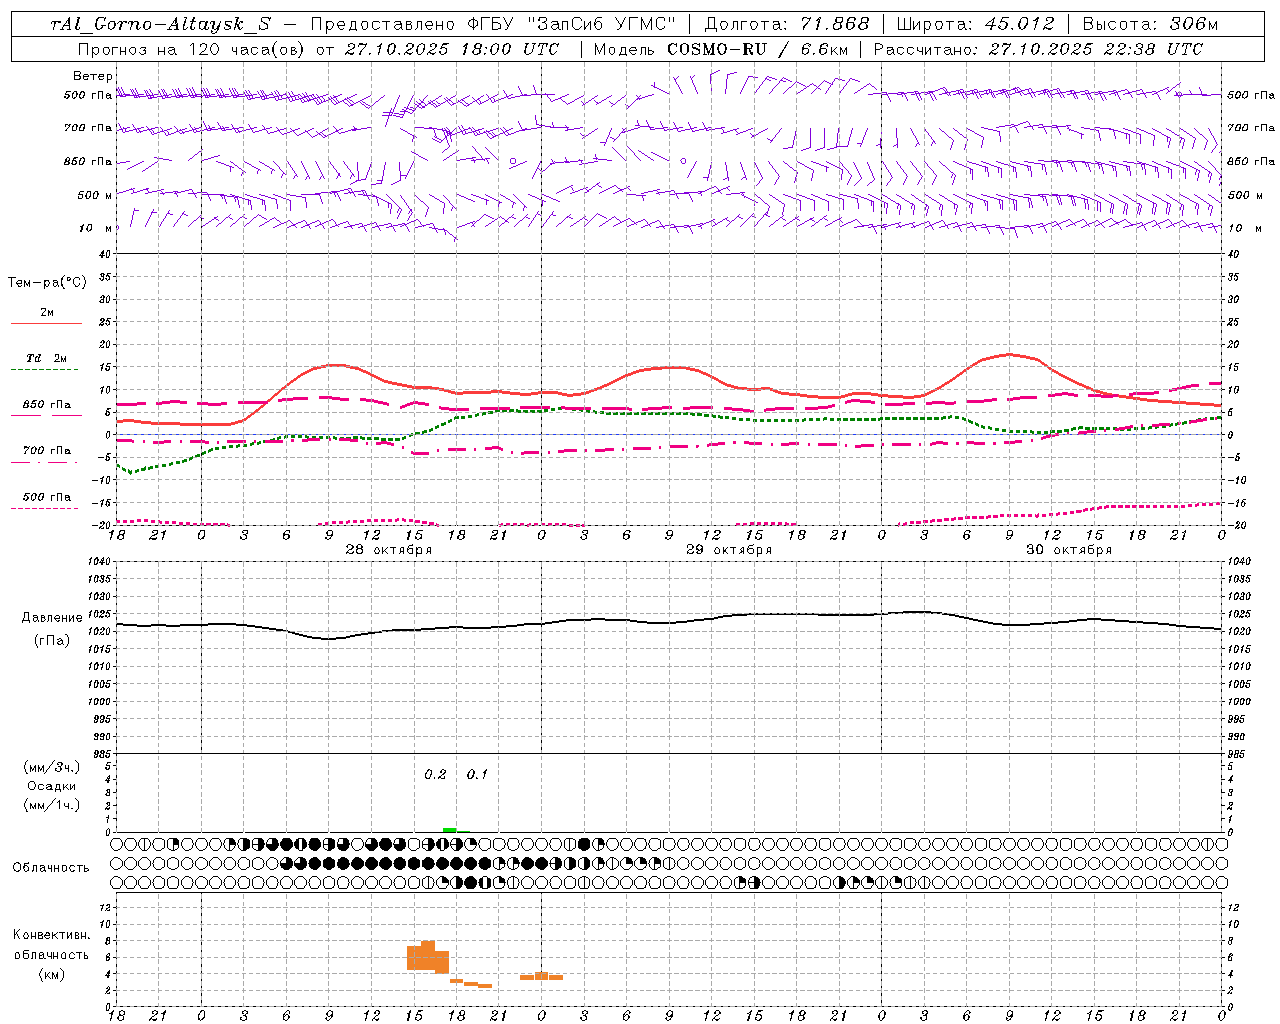Select the 29 октября date label
Viewport: 1280px width, 1024px height.
pyautogui.click(x=729, y=550)
